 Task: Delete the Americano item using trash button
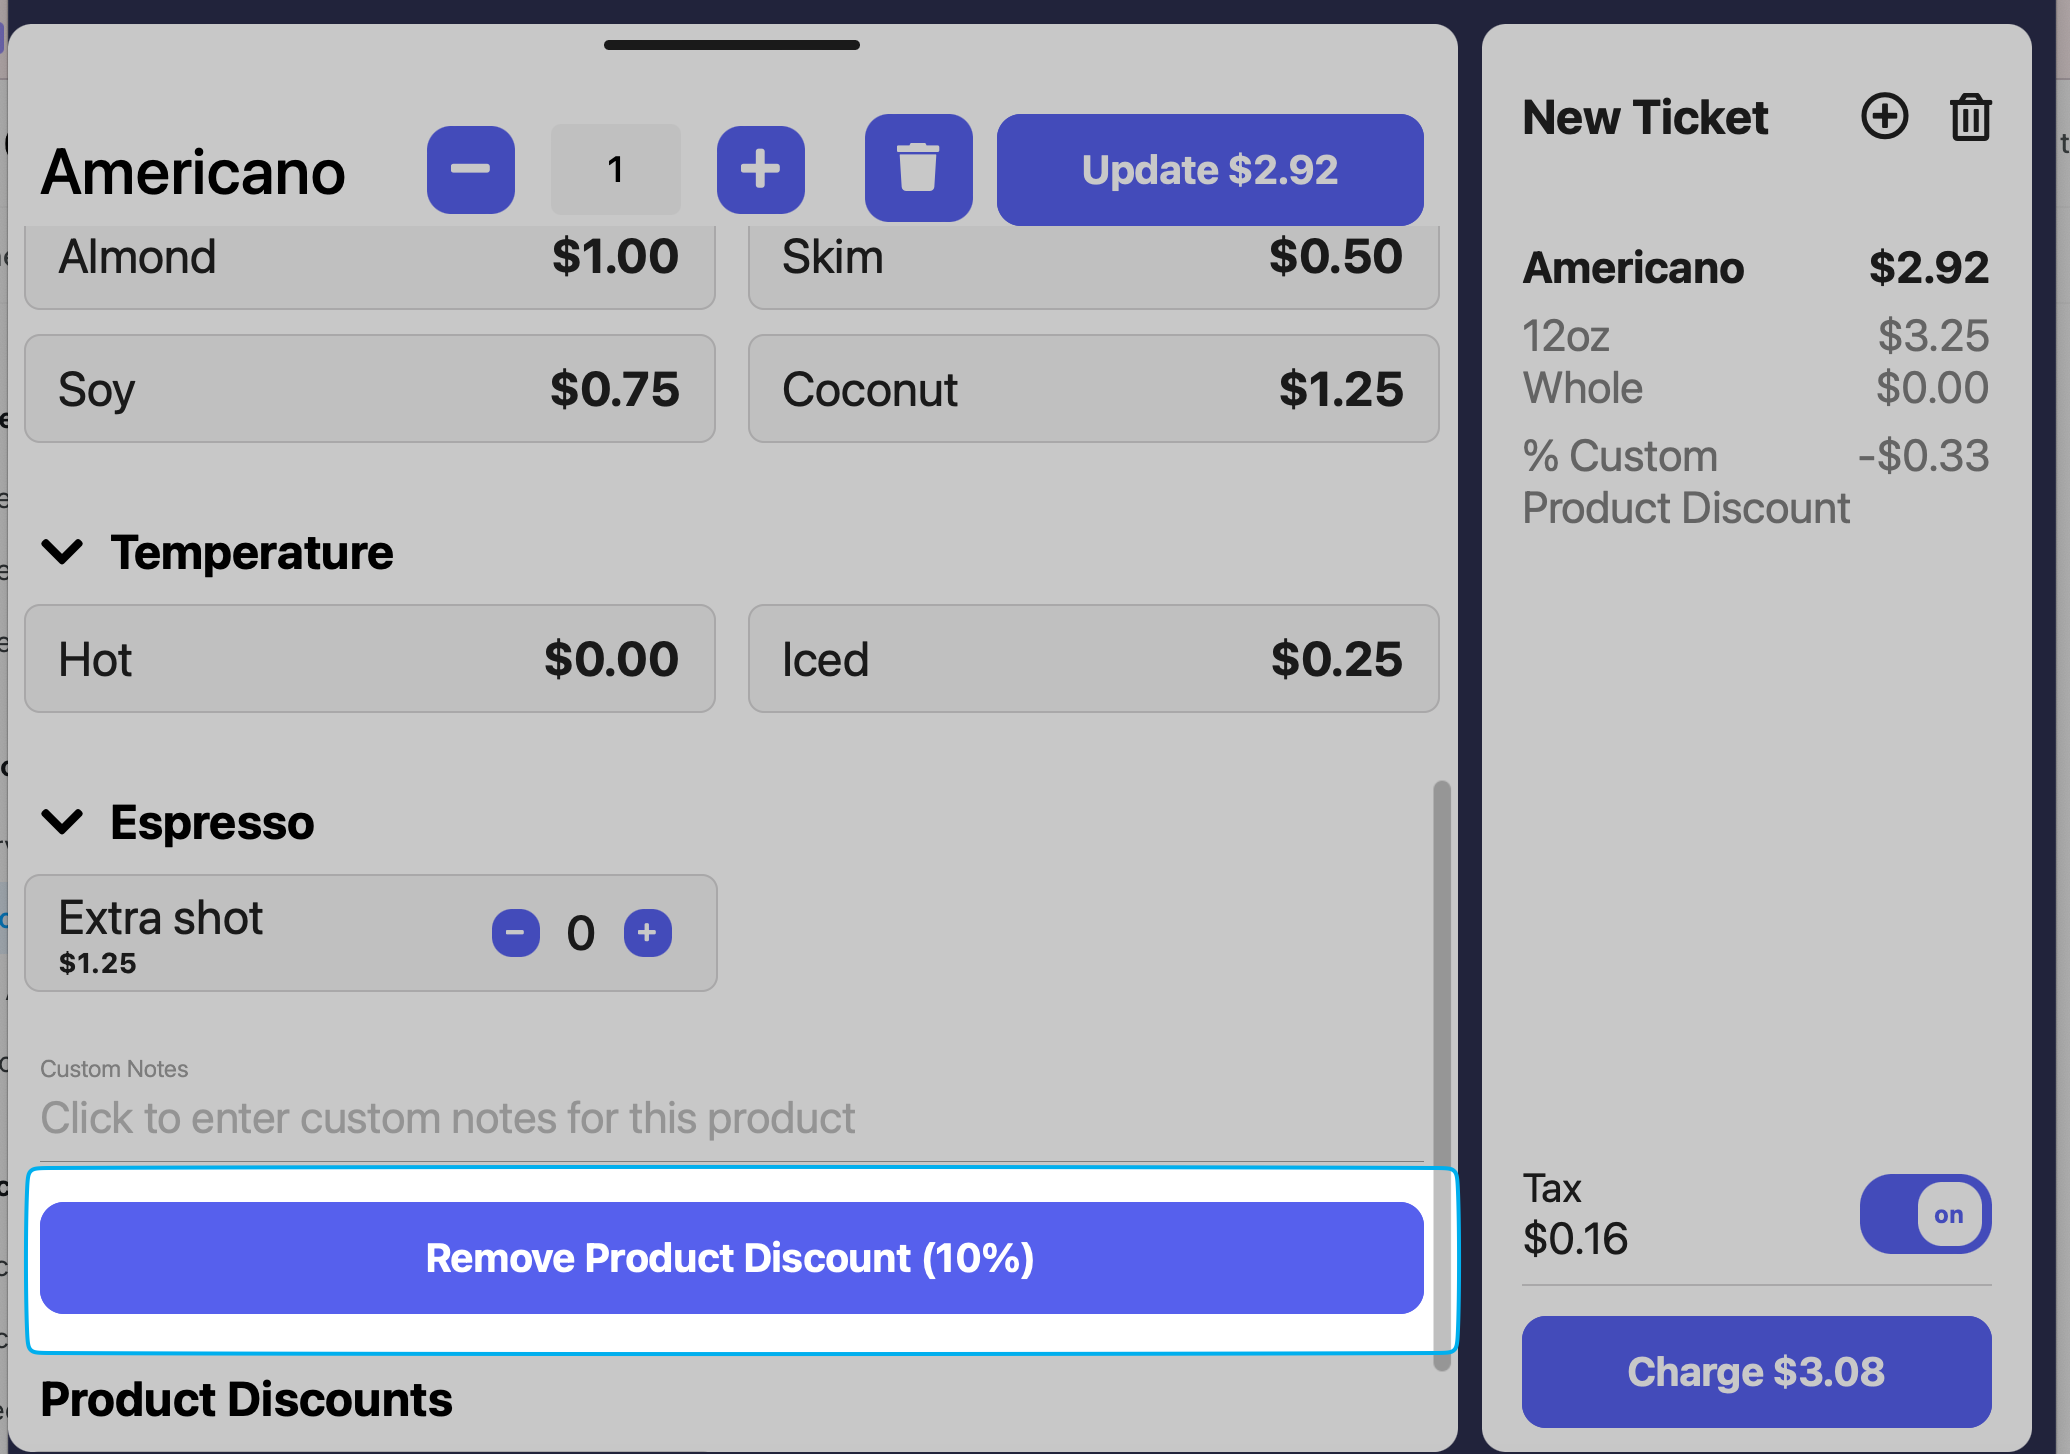(x=918, y=169)
